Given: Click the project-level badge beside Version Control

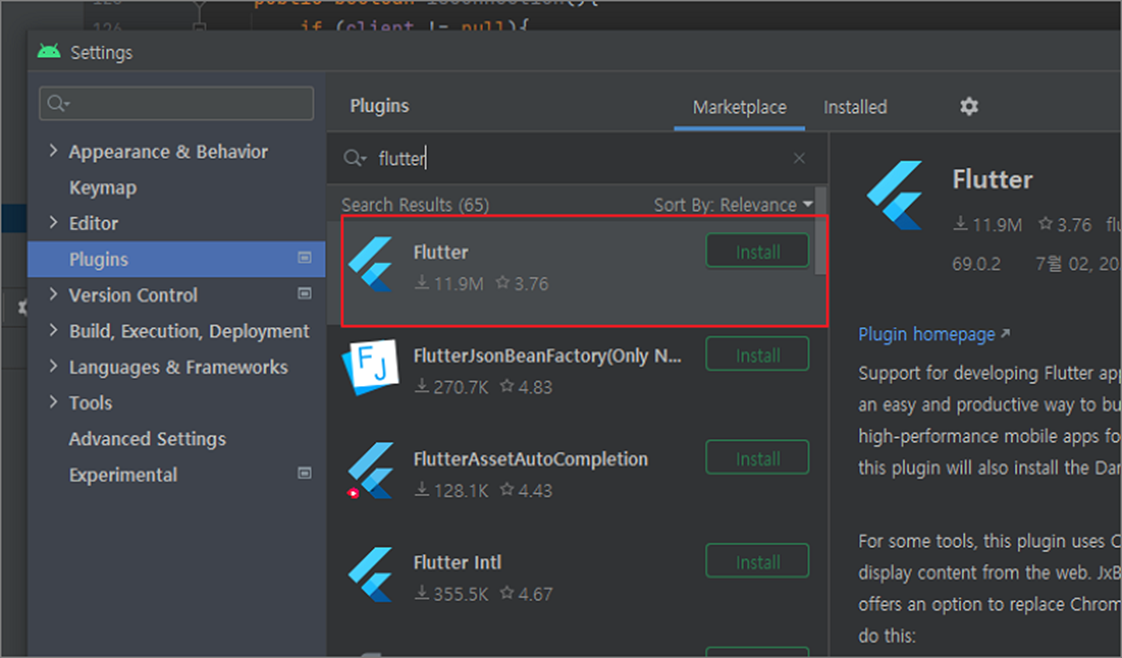Looking at the screenshot, I should pos(304,293).
